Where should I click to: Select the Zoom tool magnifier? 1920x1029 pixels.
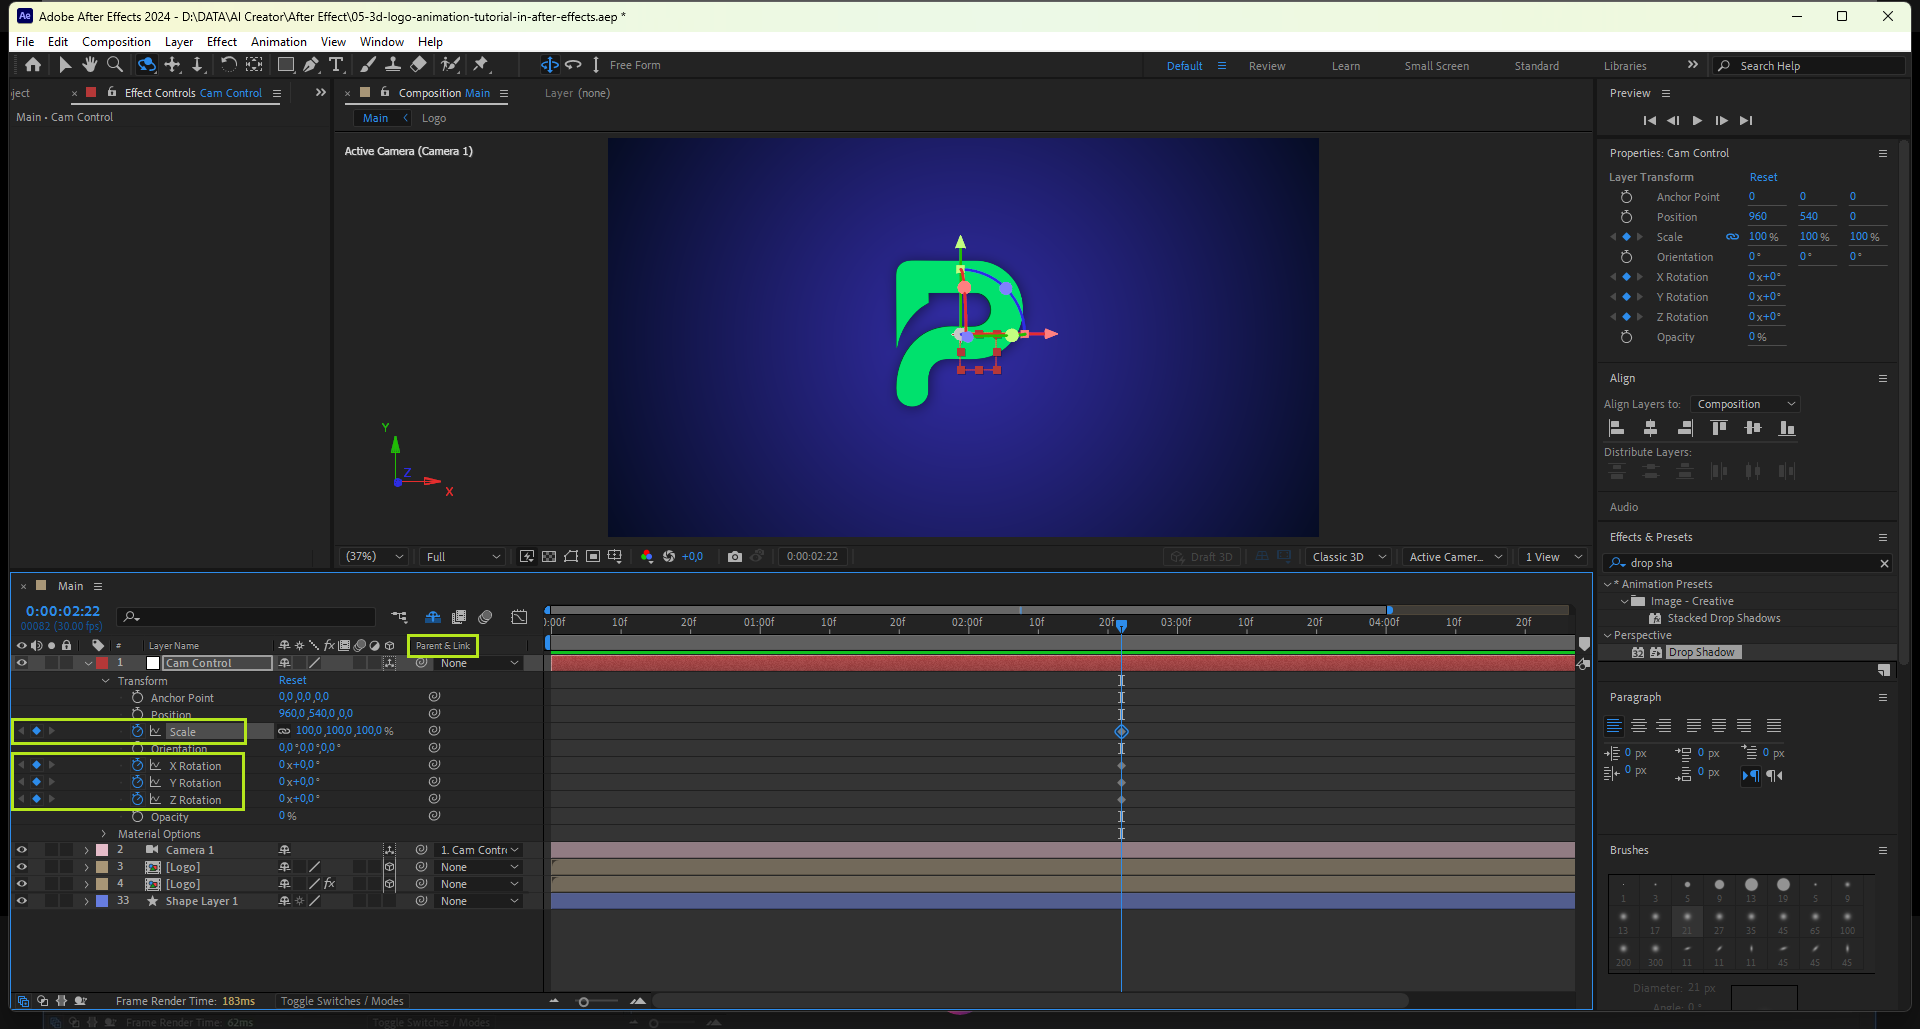click(x=115, y=65)
